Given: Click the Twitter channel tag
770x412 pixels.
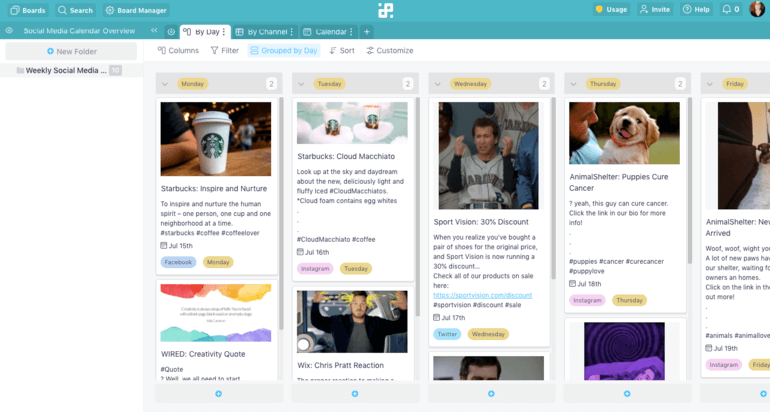Looking at the screenshot, I should click(x=447, y=334).
